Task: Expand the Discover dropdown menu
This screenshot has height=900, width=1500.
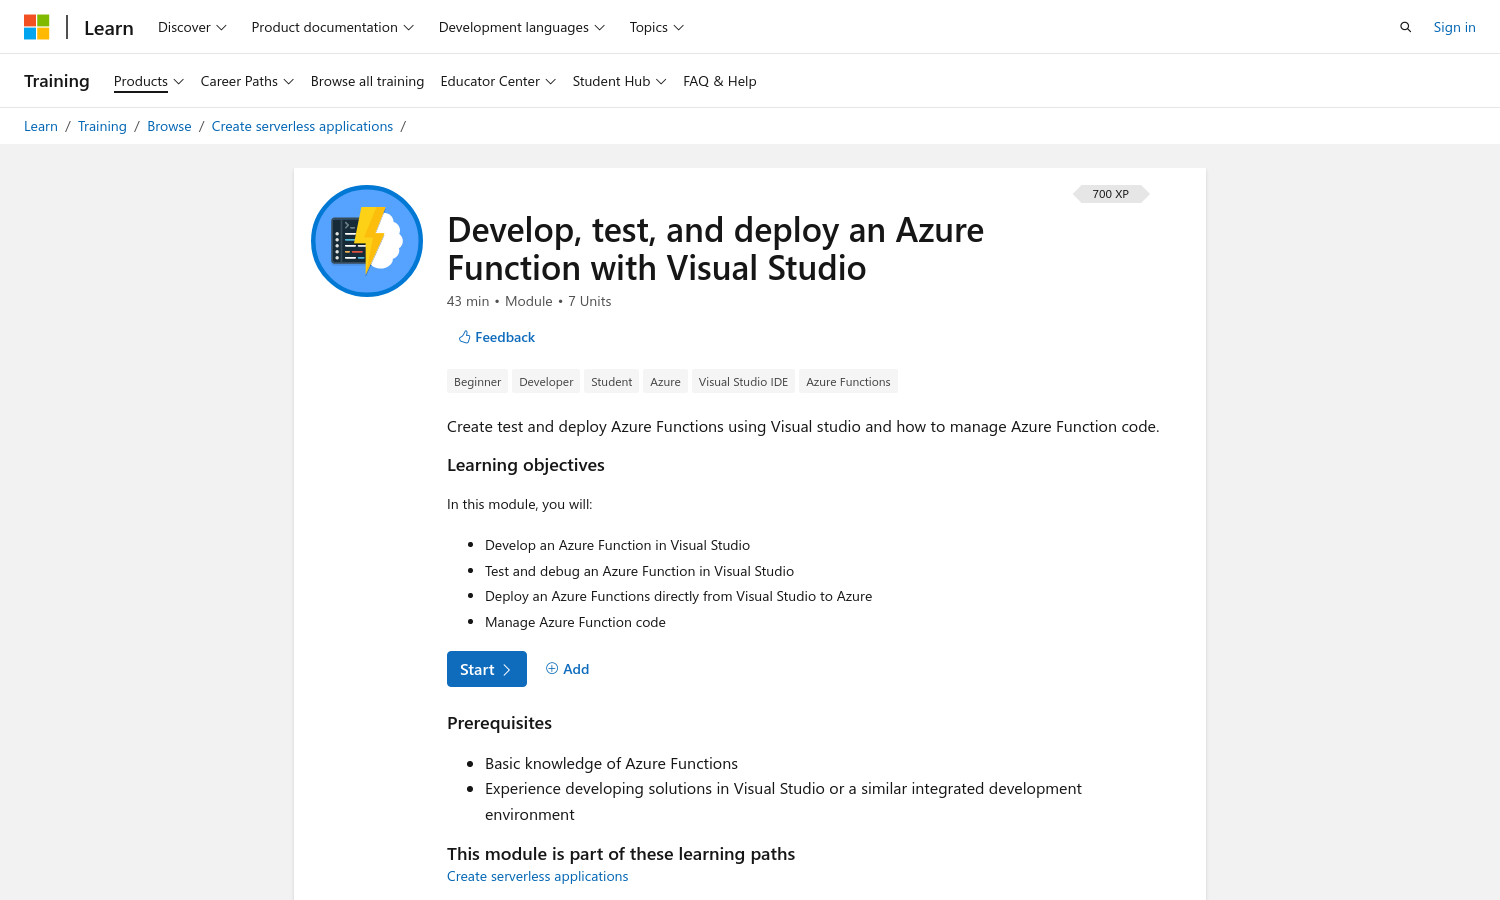Action: (192, 27)
